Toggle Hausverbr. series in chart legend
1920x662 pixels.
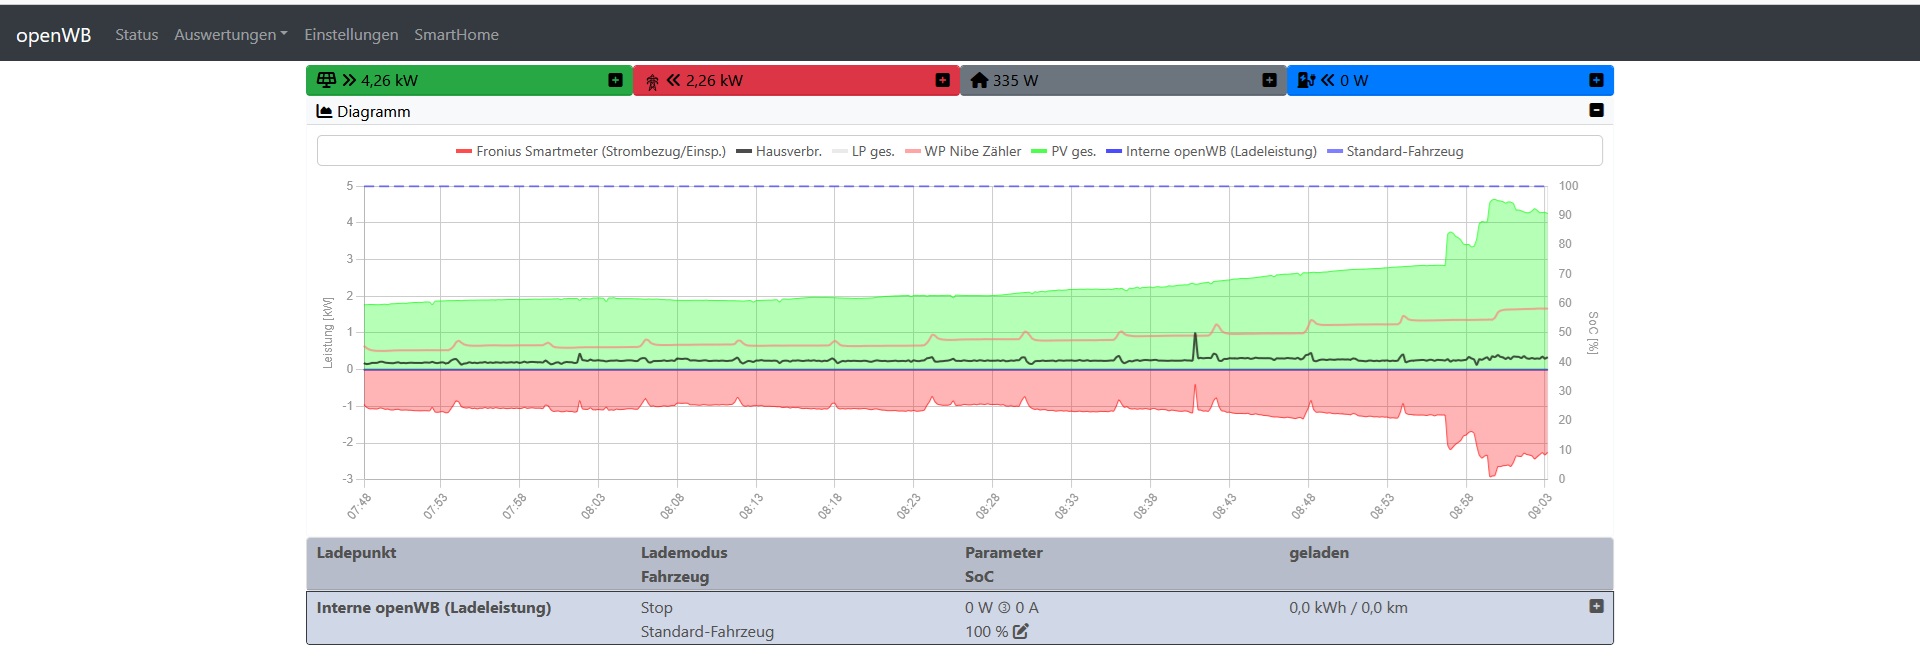click(x=788, y=152)
